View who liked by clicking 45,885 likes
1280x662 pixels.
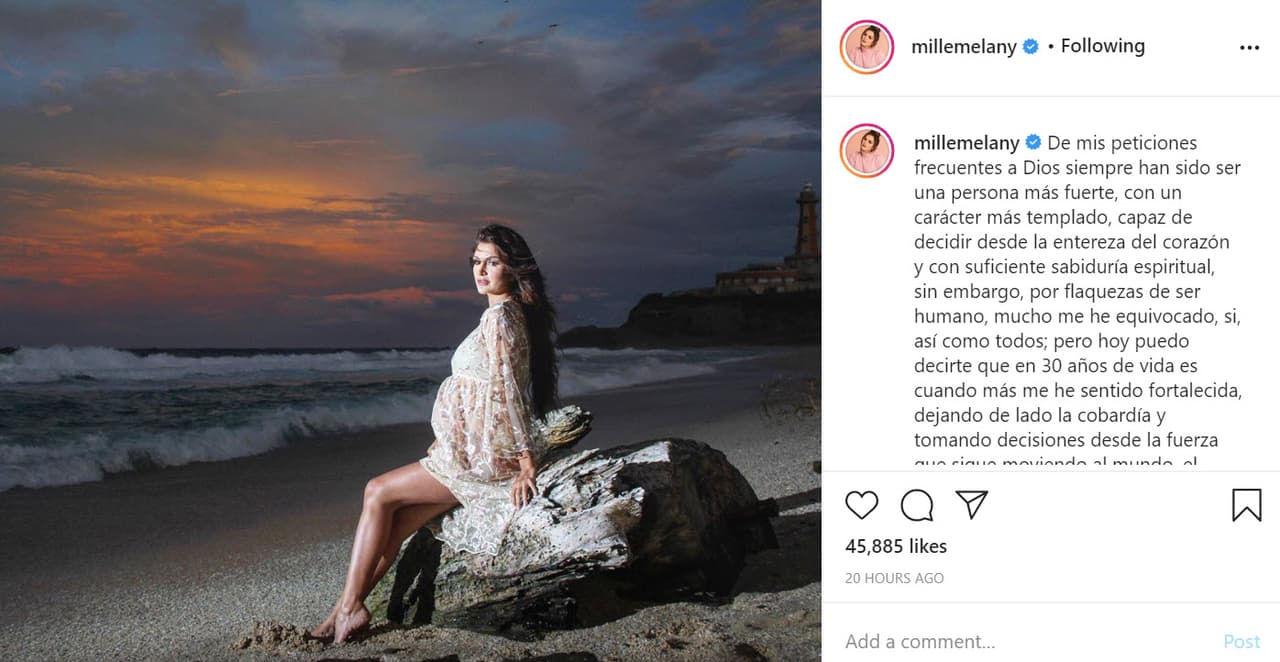pyautogui.click(x=896, y=546)
